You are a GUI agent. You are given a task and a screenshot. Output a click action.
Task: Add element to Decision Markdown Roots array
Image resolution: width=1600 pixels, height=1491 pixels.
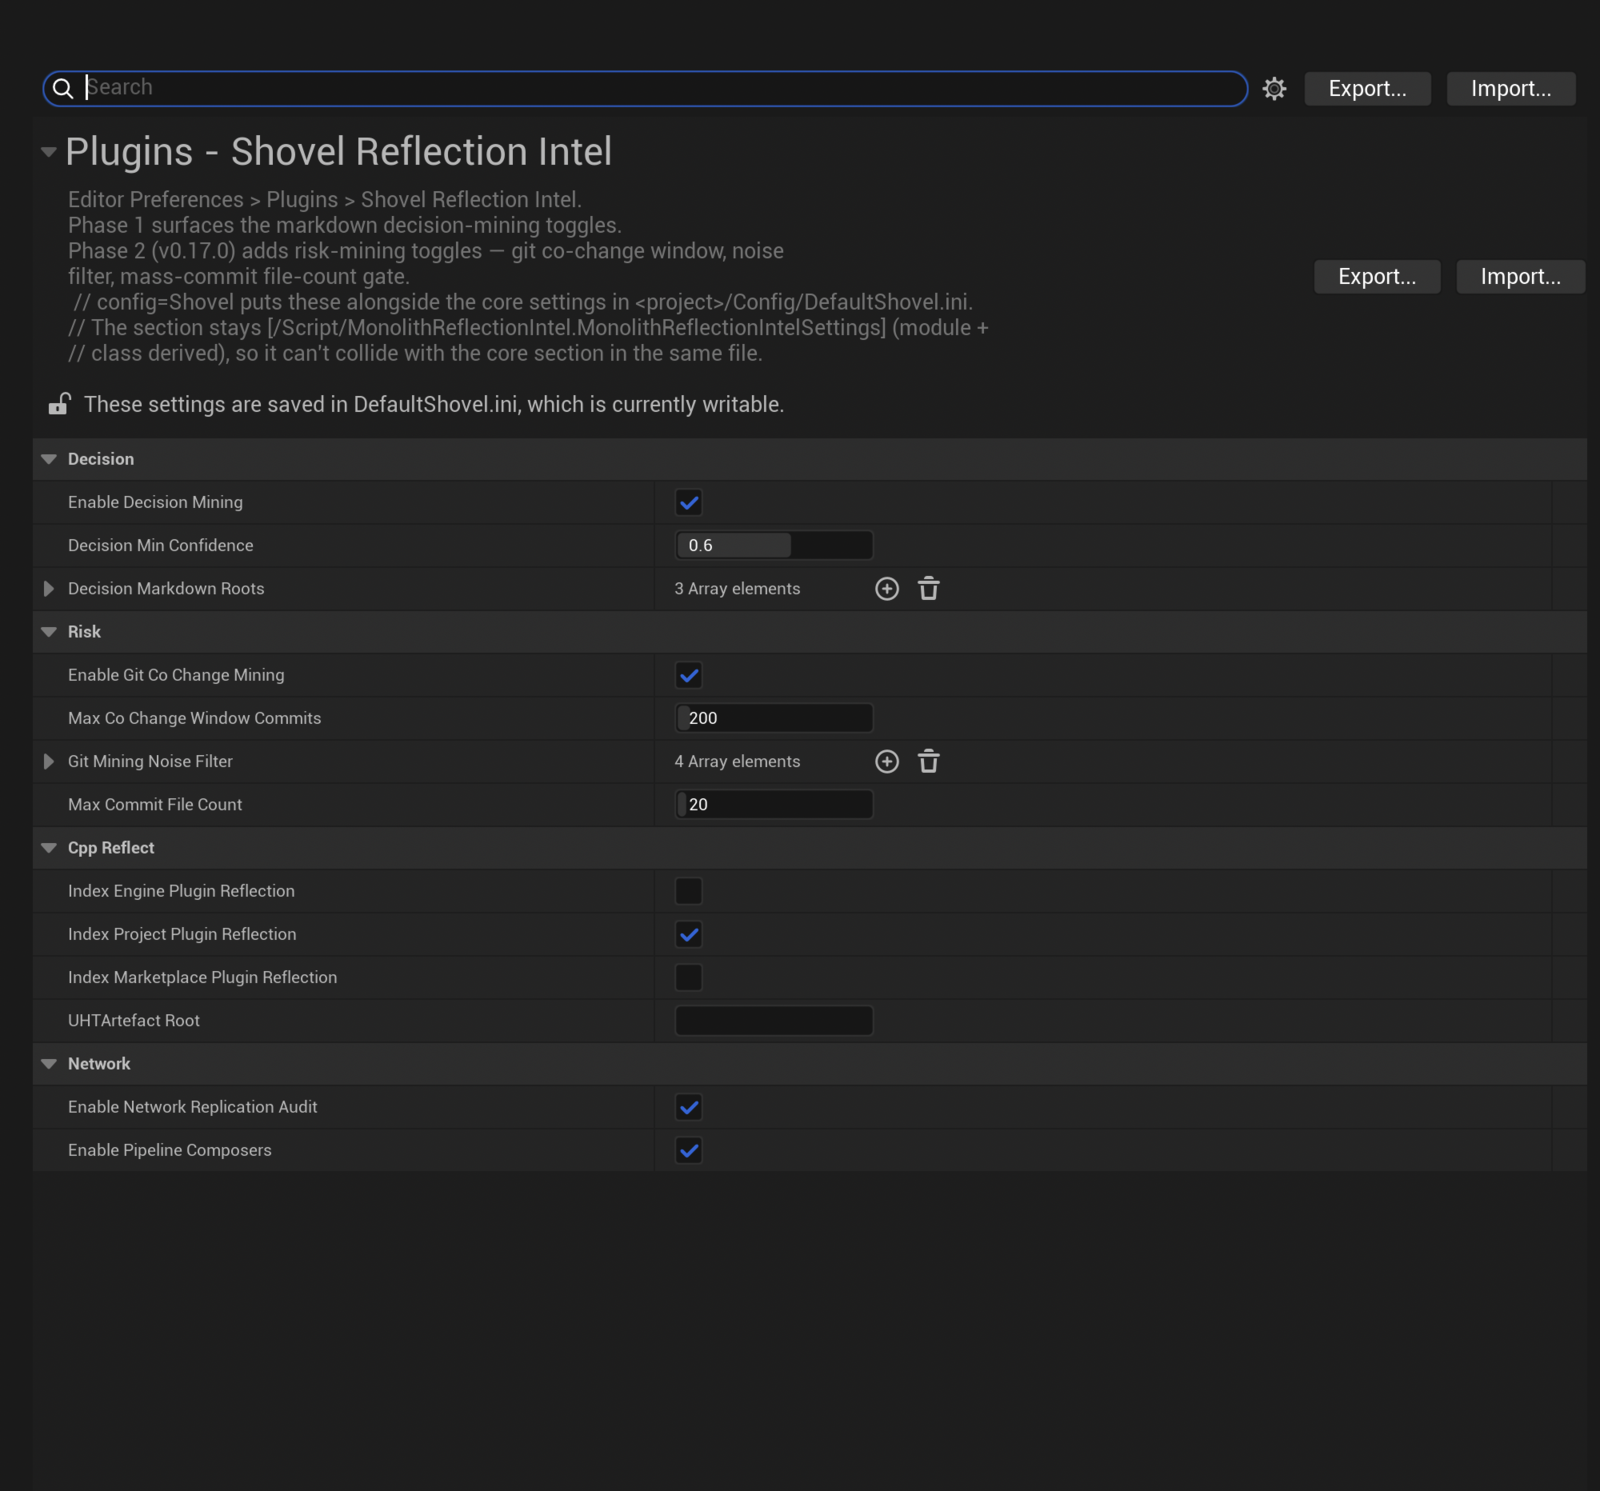[887, 589]
